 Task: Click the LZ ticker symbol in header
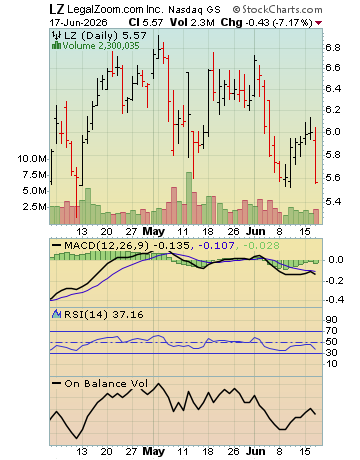56,9
